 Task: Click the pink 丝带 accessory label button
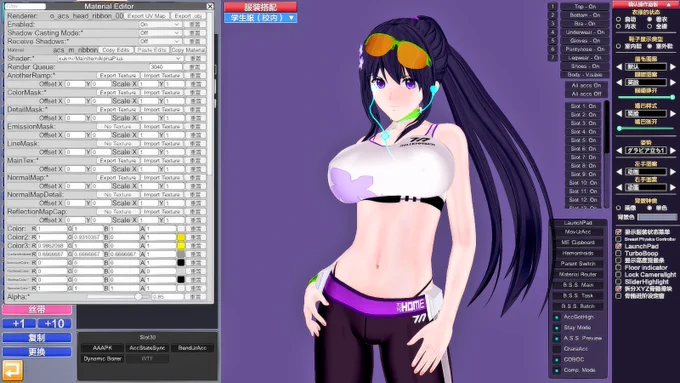click(x=37, y=310)
